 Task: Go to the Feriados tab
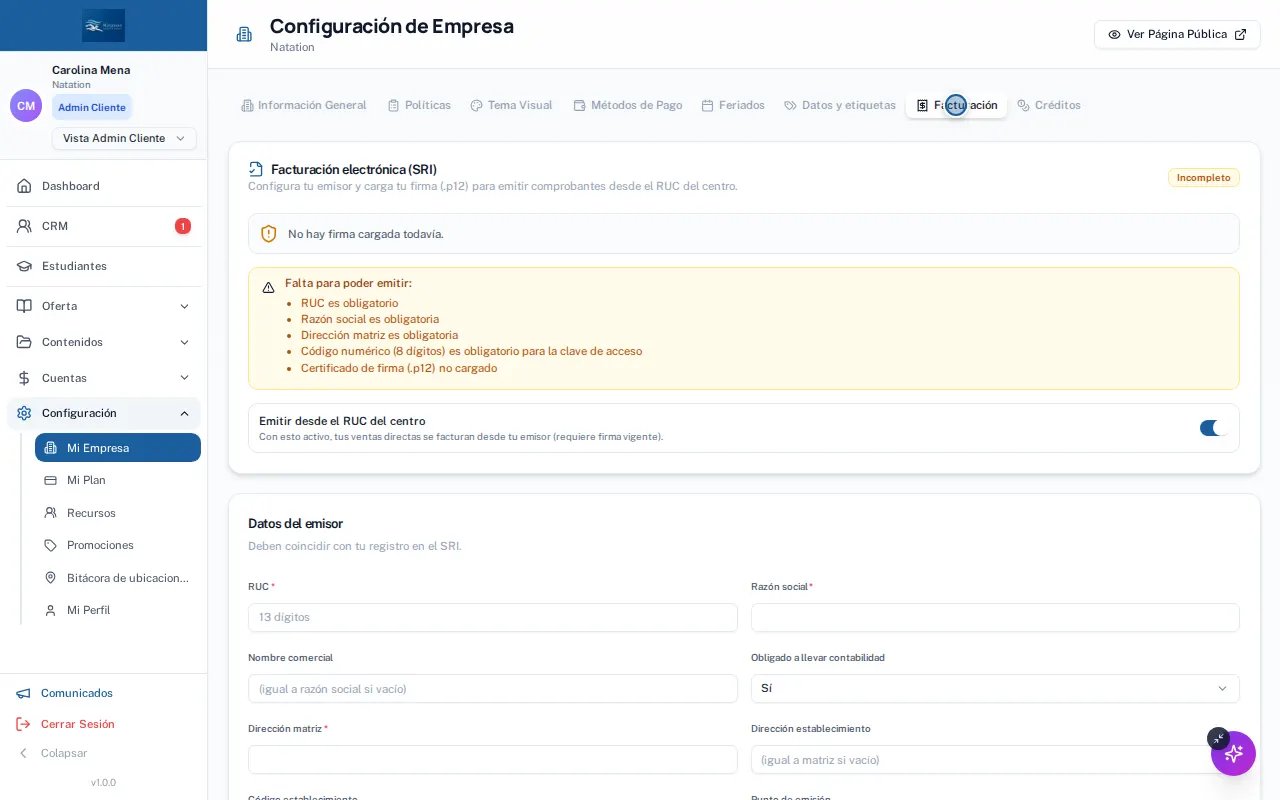tap(733, 105)
